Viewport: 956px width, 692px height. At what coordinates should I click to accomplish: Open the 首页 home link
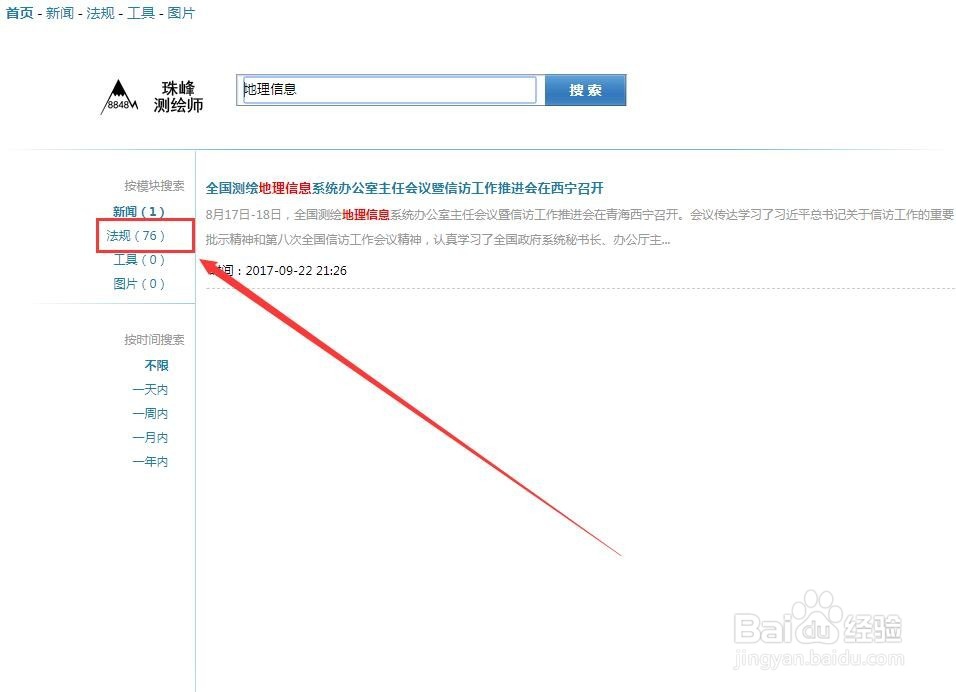coord(18,14)
